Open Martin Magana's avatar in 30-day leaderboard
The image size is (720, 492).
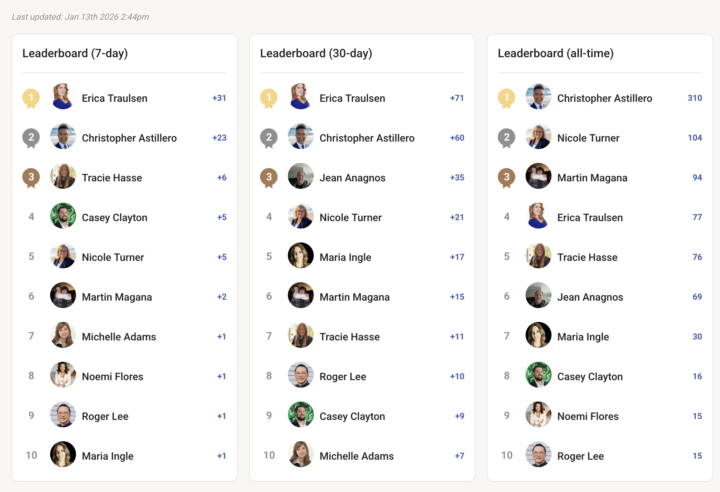(x=301, y=295)
